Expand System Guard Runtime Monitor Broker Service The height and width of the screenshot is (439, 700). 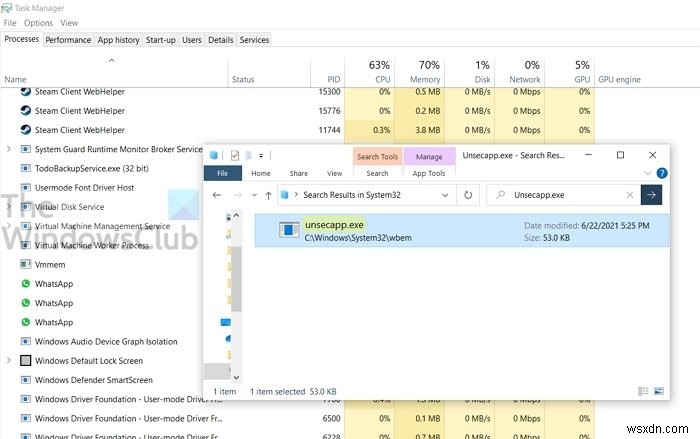coord(8,149)
